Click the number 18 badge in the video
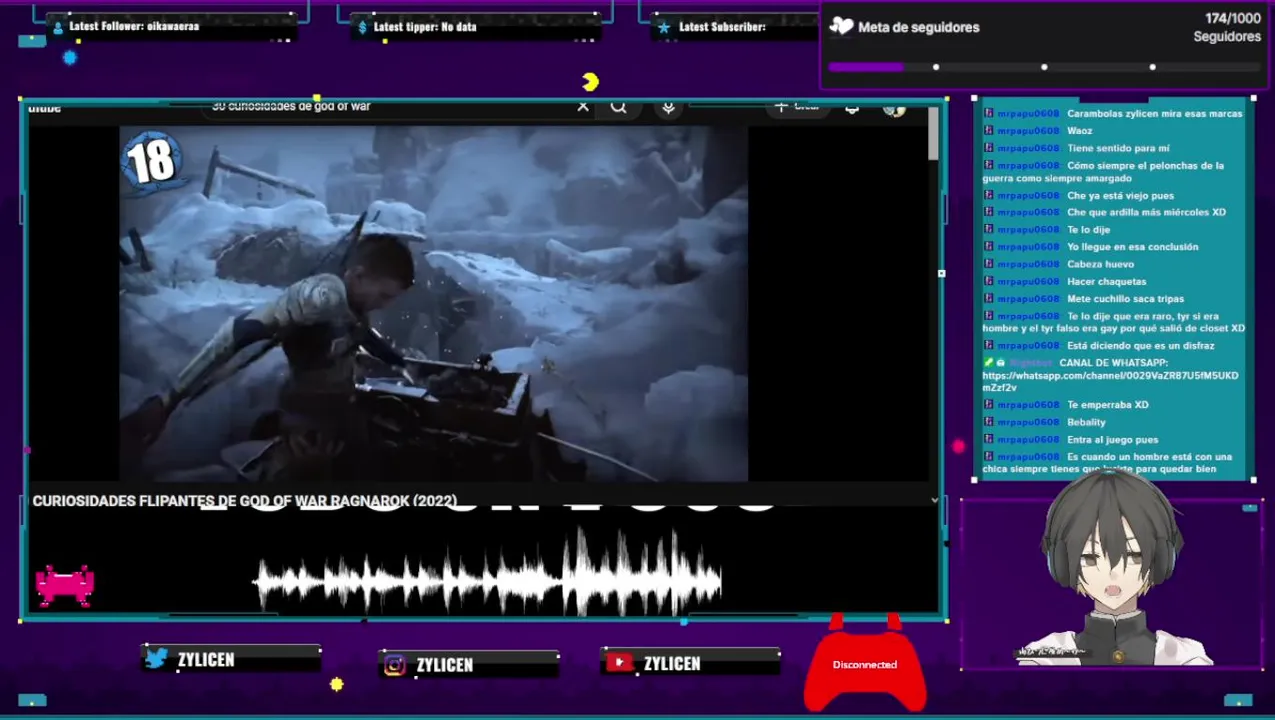 click(151, 162)
